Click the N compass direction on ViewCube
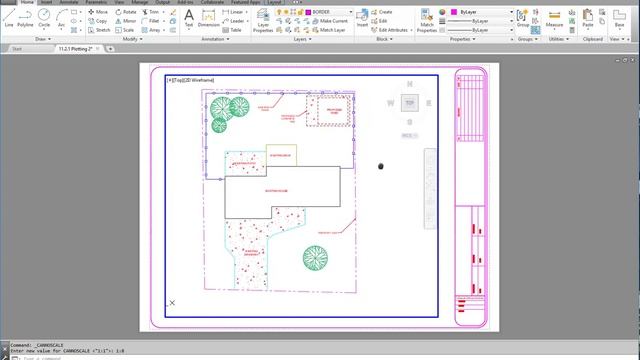The image size is (640, 360). (x=409, y=84)
